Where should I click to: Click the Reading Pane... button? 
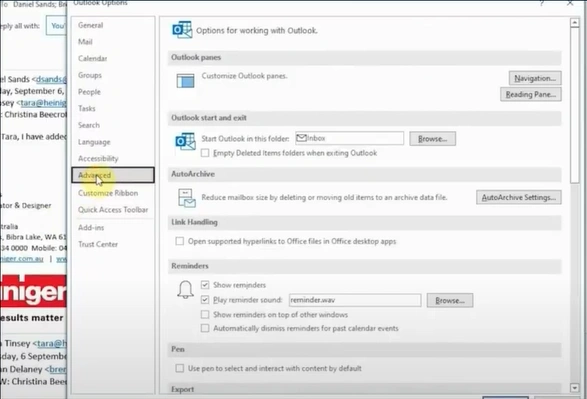pyautogui.click(x=530, y=94)
